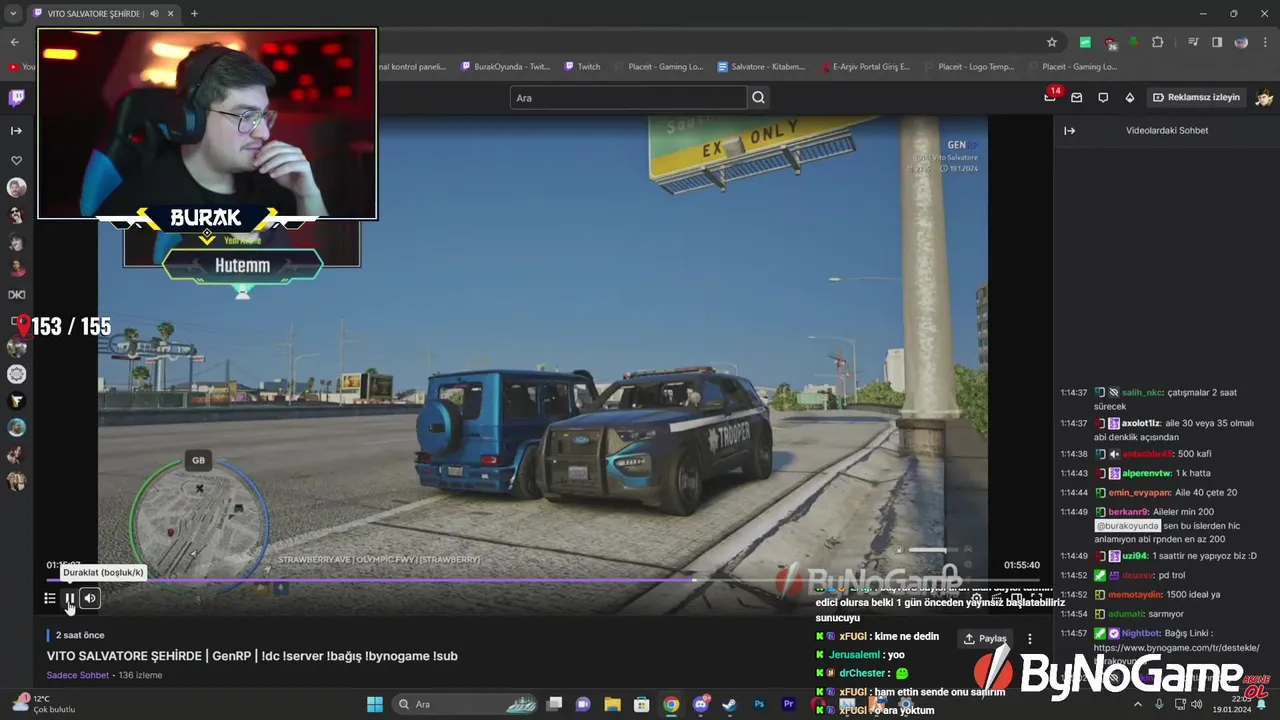The height and width of the screenshot is (720, 1280).
Task: Click the green extension icon in toolbar
Action: [1085, 42]
